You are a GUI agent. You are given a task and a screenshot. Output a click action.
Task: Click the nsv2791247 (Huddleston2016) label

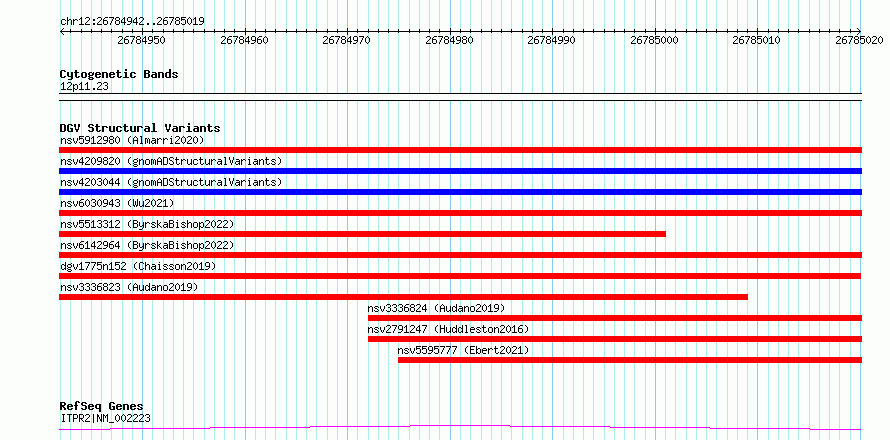coord(448,329)
